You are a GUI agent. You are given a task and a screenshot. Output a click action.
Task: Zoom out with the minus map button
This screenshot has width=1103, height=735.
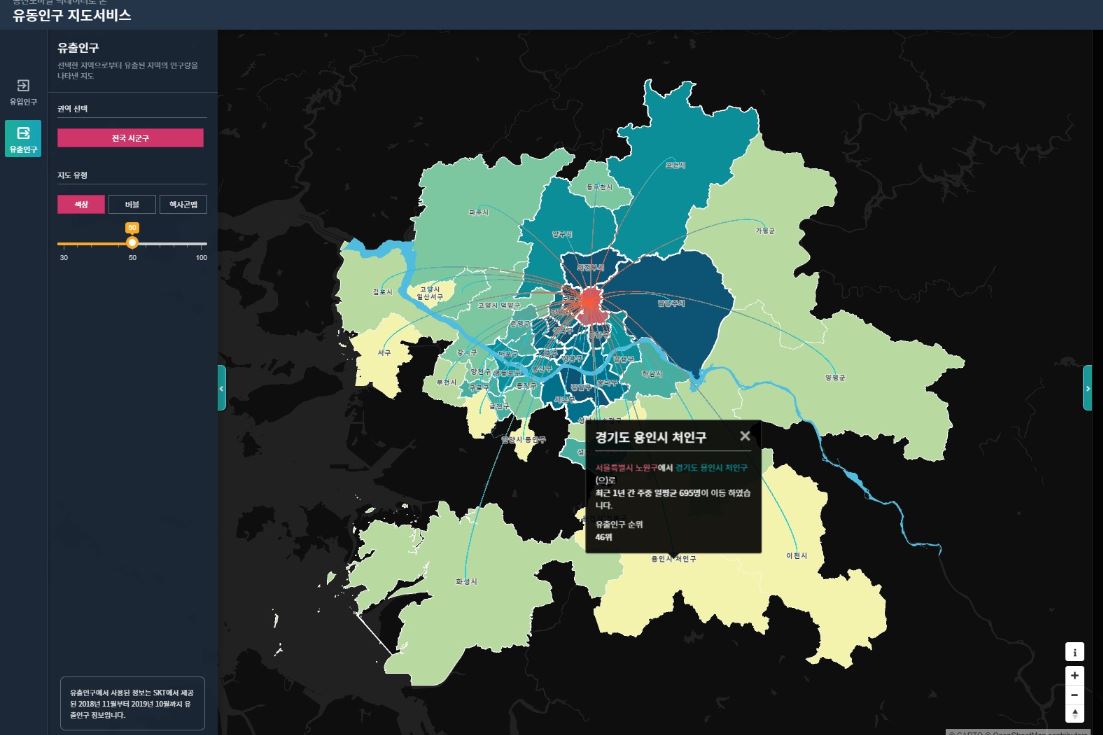pyautogui.click(x=1075, y=695)
